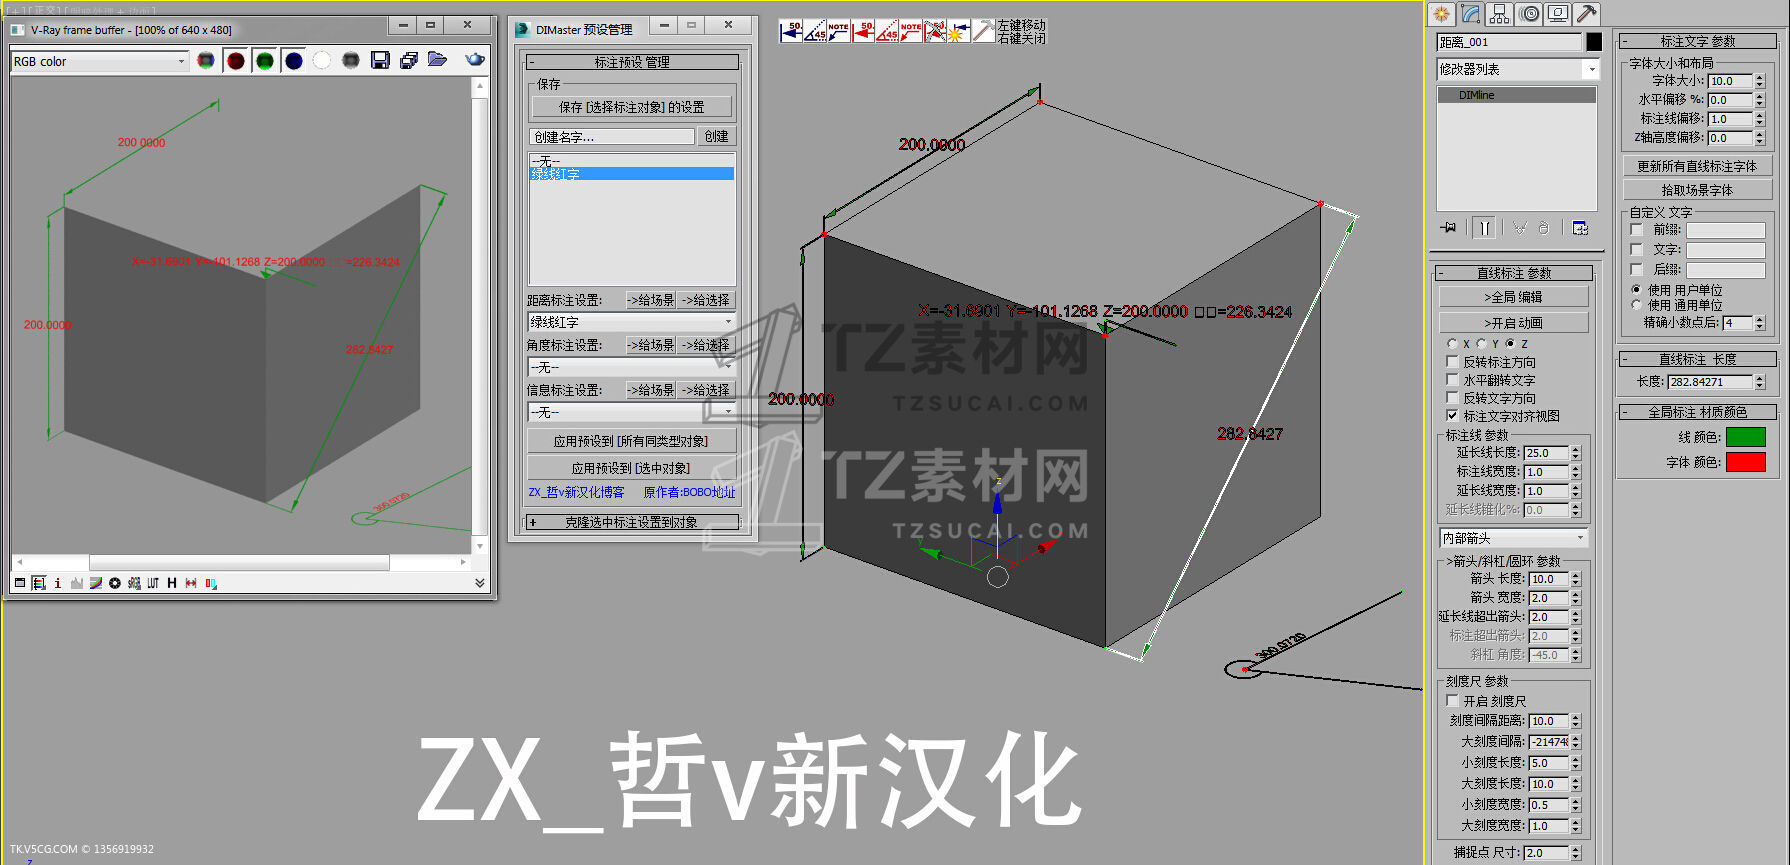Image resolution: width=1790 pixels, height=865 pixels.
Task: Toggle the red channel in V-Ray frame buffer
Action: coord(235,61)
